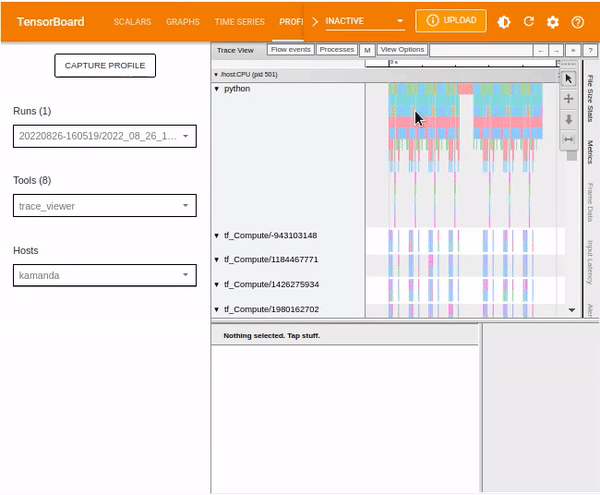Collapse tf_Compute/1980162702 row
Screen dimensions: 600x495
pyautogui.click(x=217, y=309)
